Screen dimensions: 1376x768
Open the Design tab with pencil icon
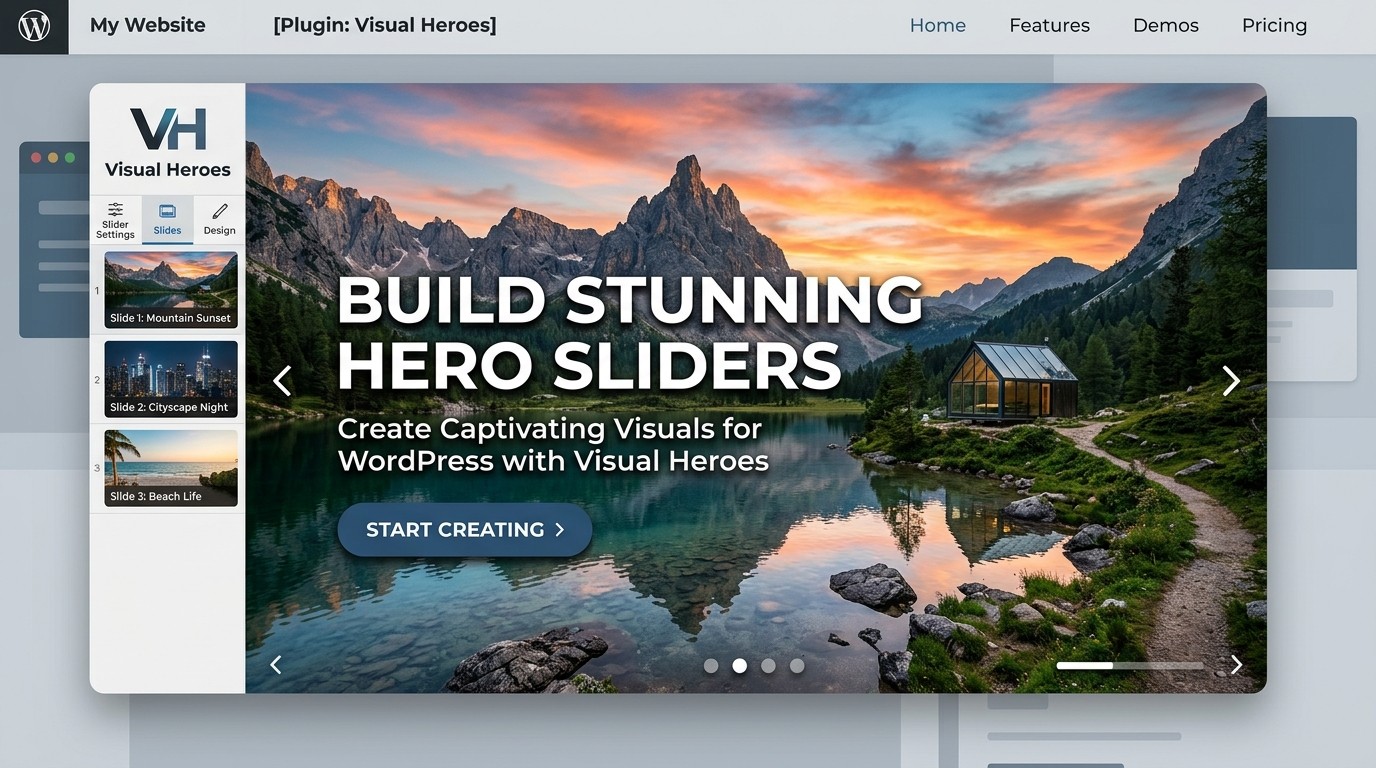point(220,220)
